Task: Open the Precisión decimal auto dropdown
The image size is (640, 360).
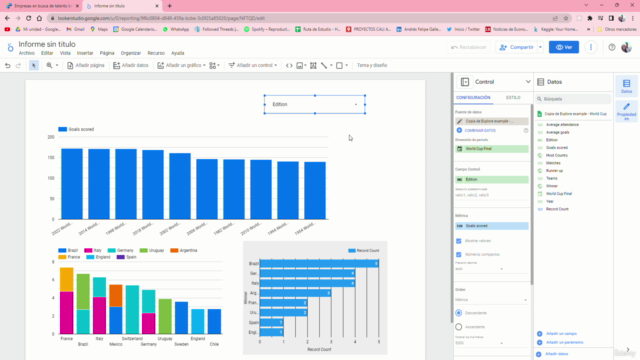Action: (479, 269)
